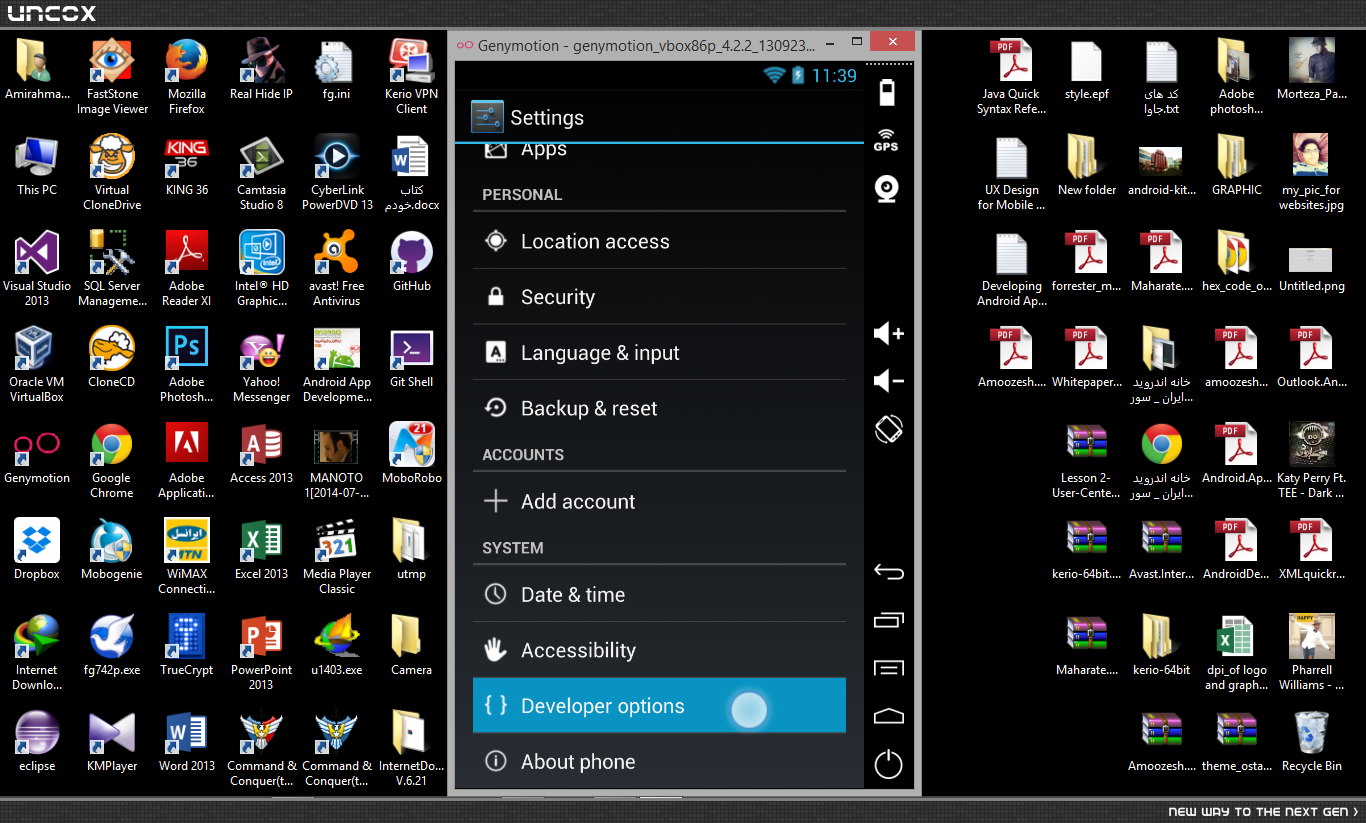
Task: Select the Oracle VM VirtualBox icon
Action: coord(37,365)
